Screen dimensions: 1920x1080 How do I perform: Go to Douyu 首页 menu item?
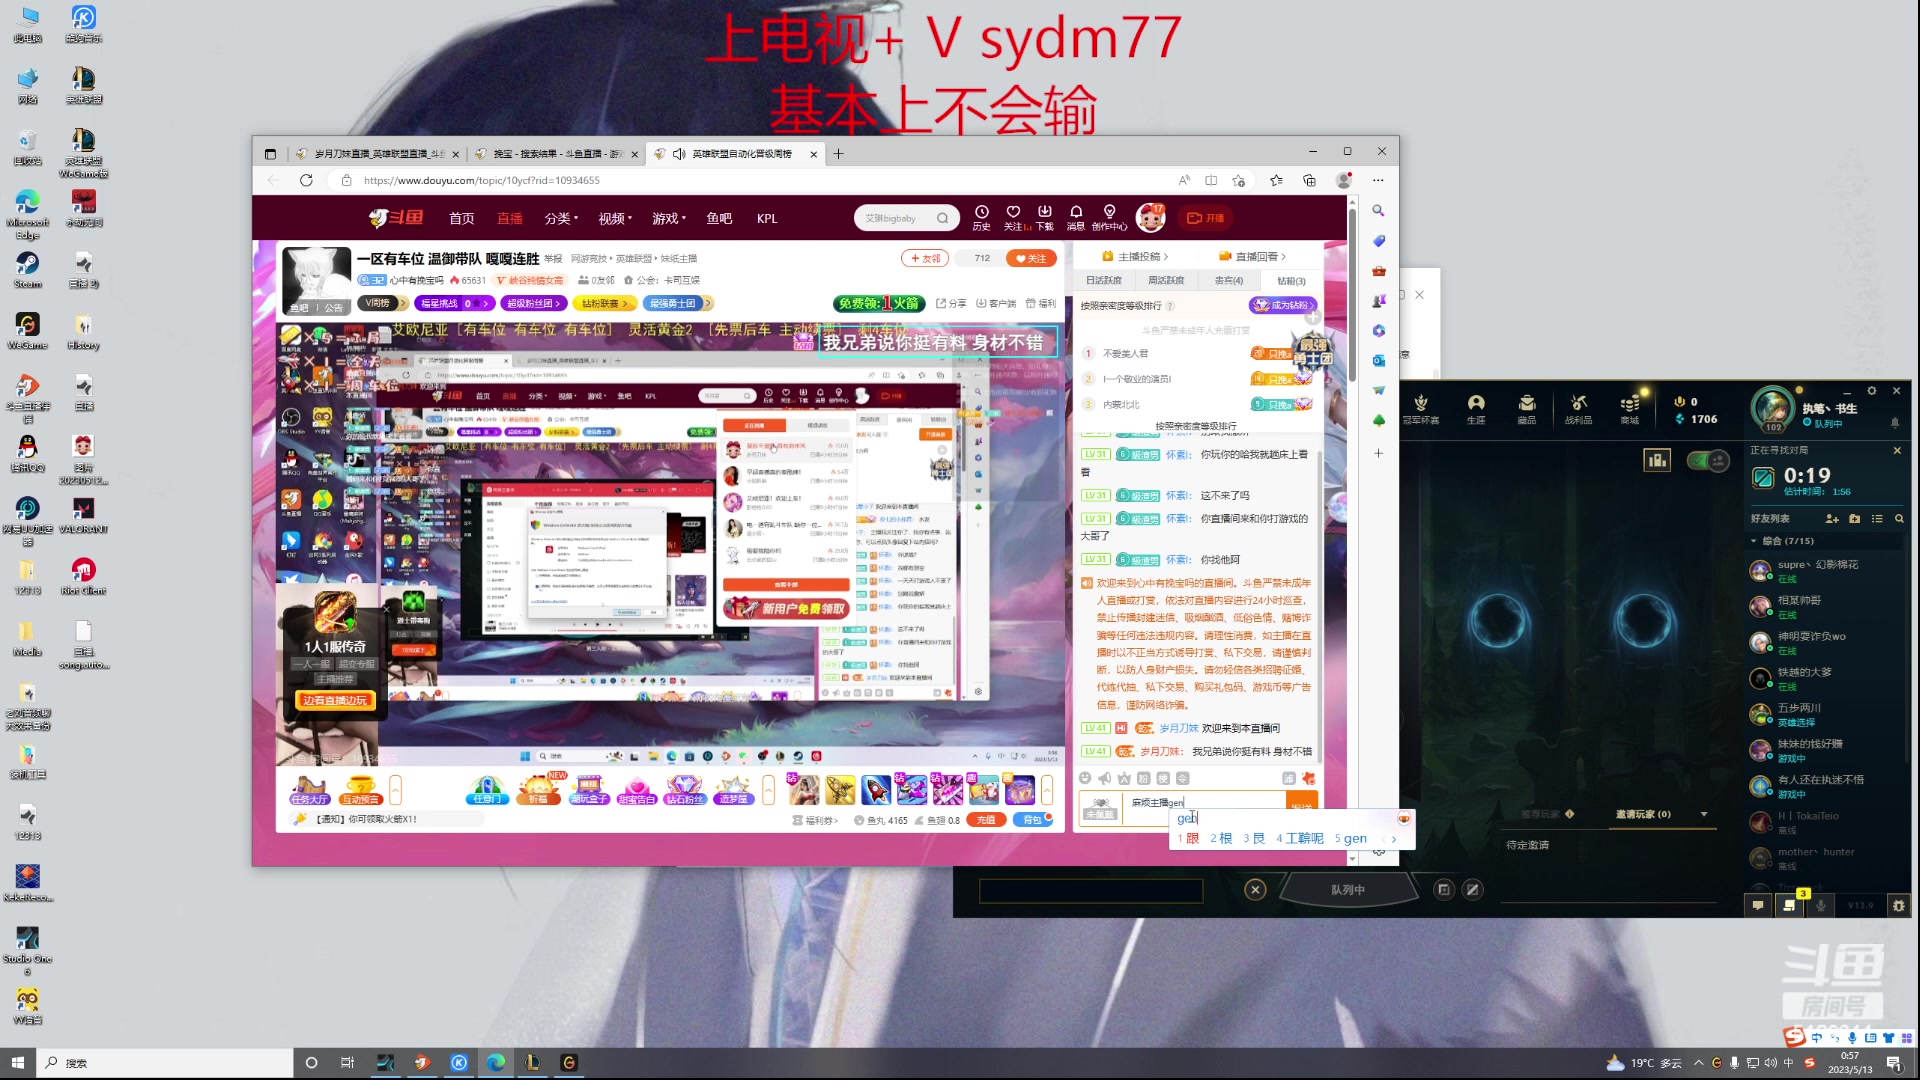tap(461, 218)
